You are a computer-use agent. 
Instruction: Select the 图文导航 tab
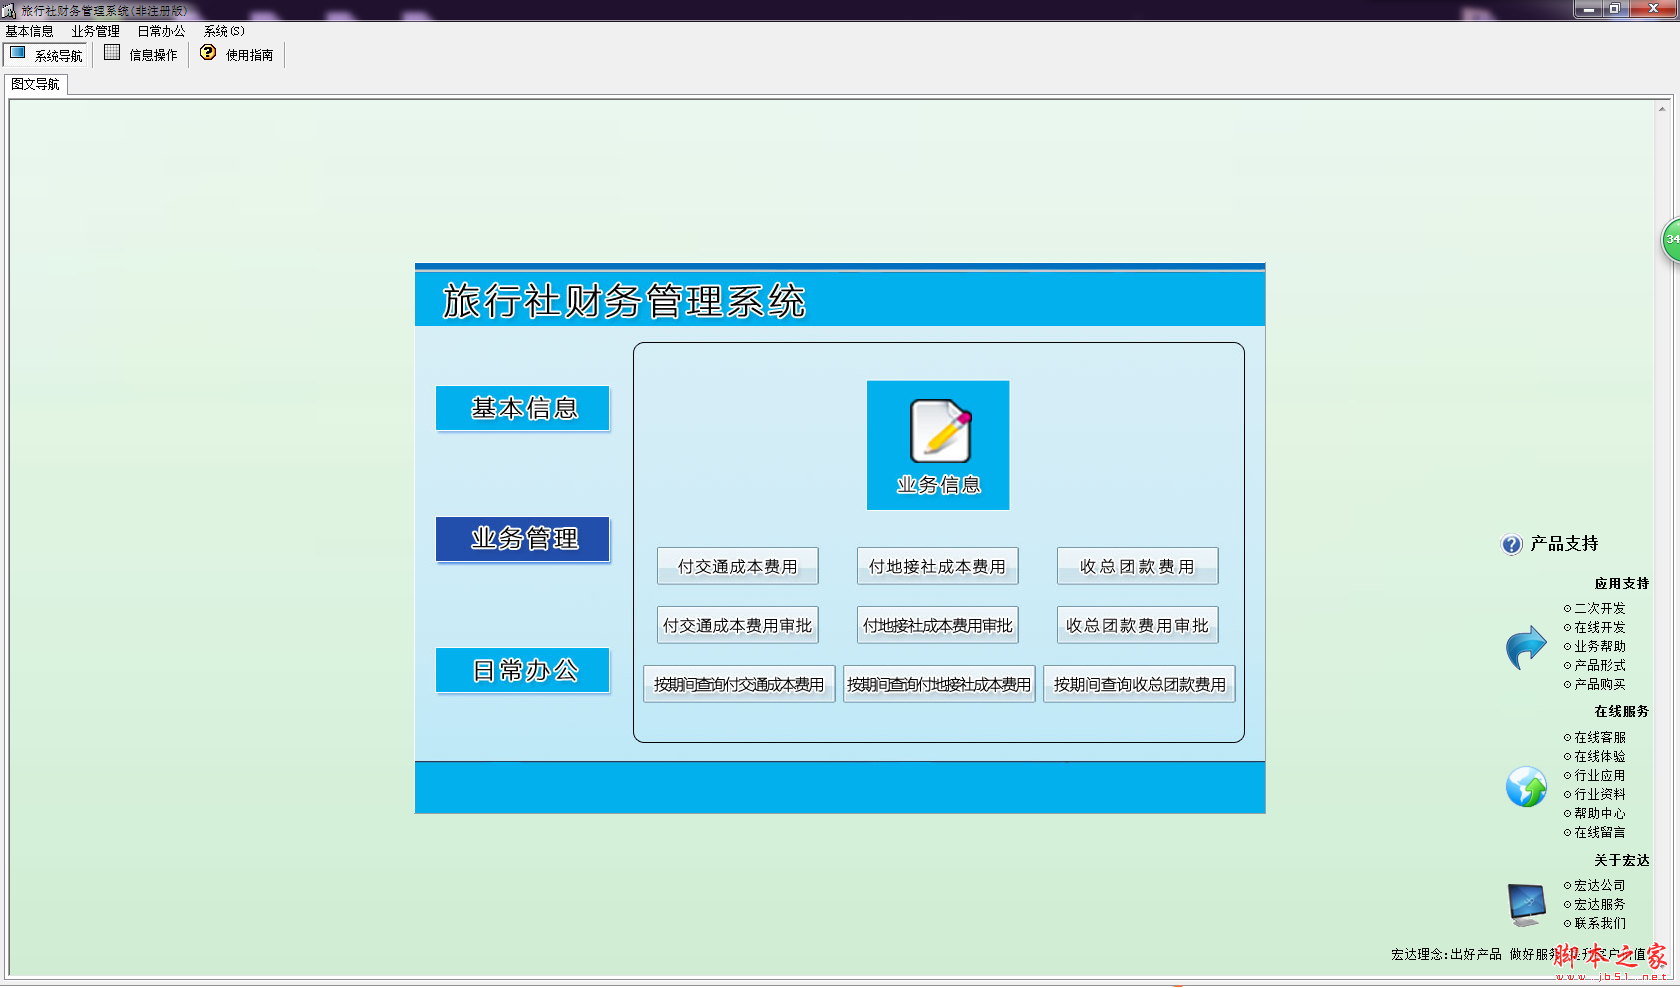(36, 84)
